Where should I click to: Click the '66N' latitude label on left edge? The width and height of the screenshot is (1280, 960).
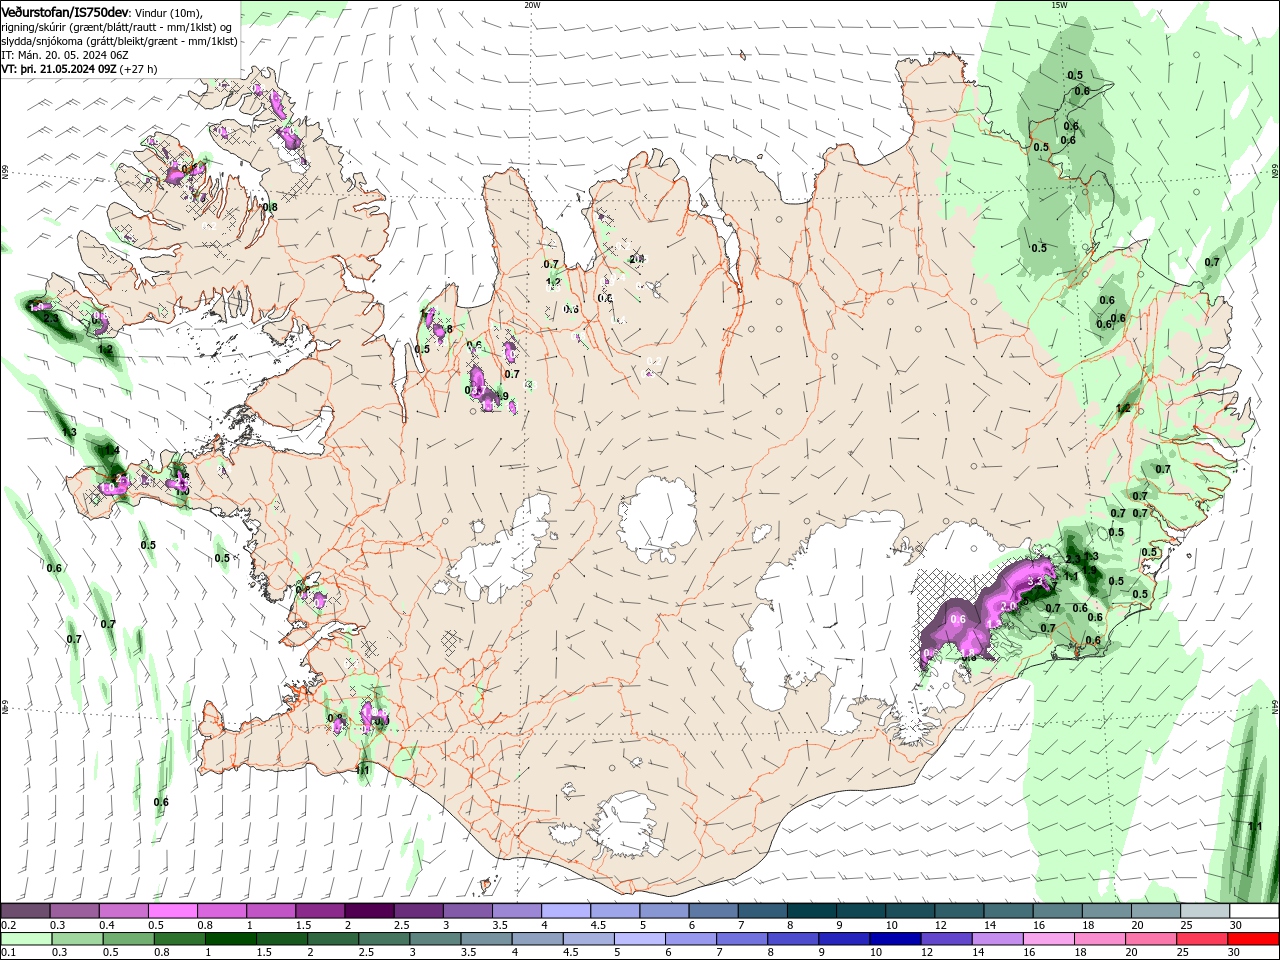[4, 172]
